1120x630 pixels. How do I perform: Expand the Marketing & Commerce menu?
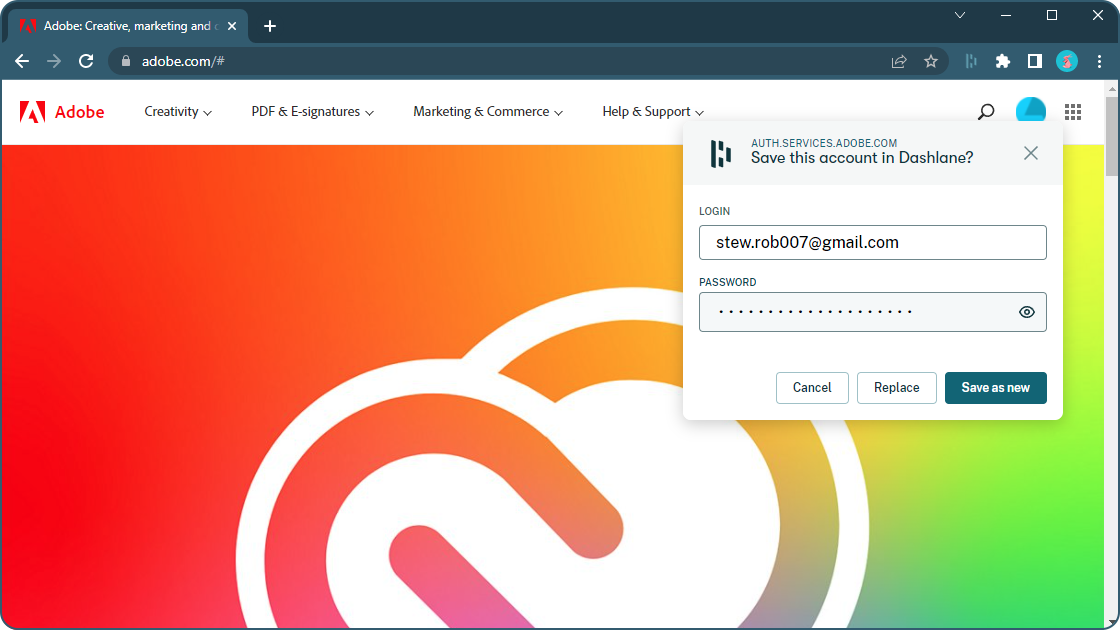tap(488, 111)
